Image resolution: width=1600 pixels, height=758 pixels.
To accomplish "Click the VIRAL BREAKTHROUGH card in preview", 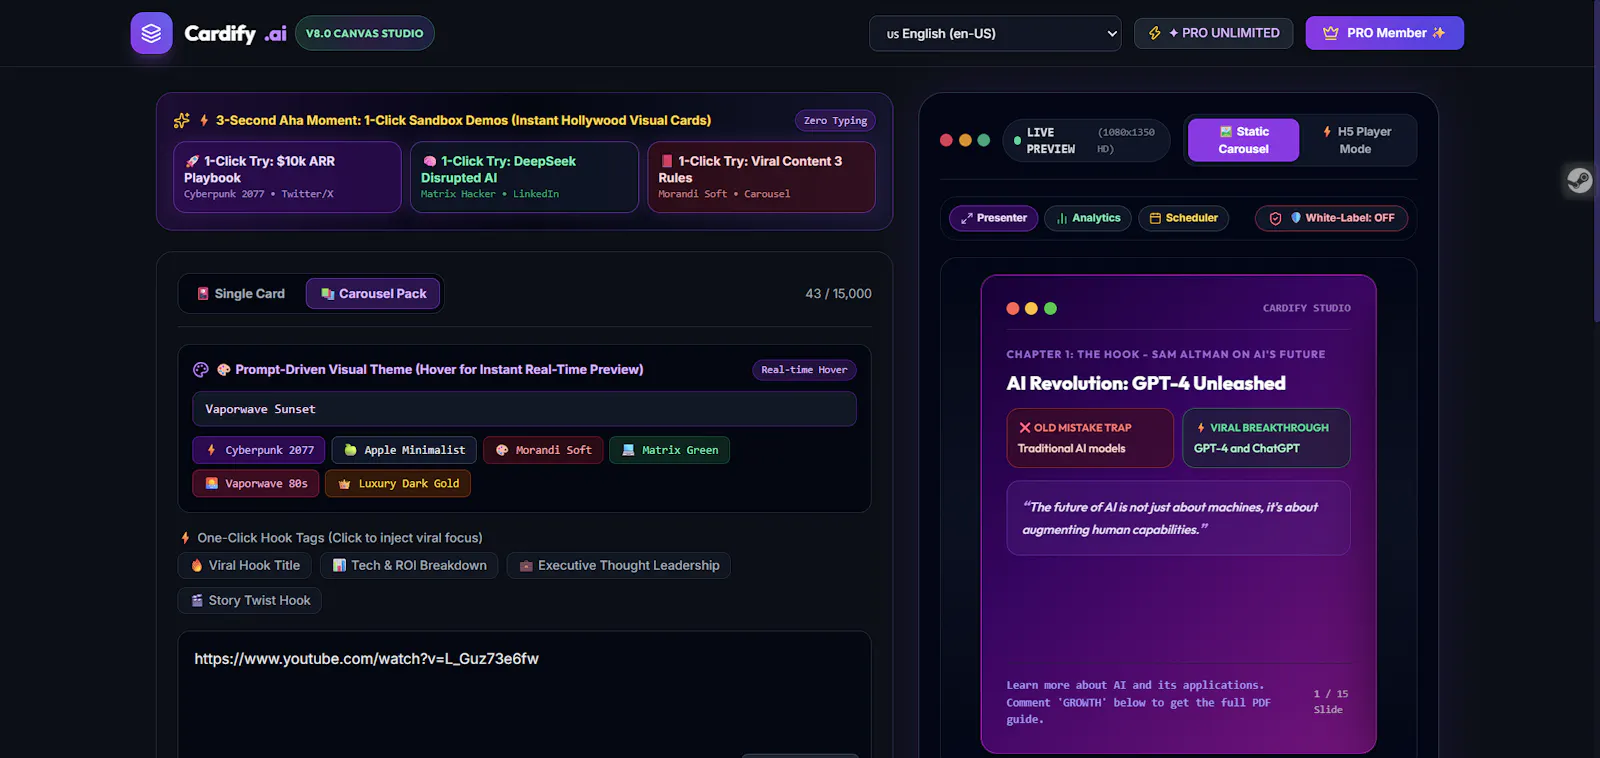I will (x=1266, y=438).
